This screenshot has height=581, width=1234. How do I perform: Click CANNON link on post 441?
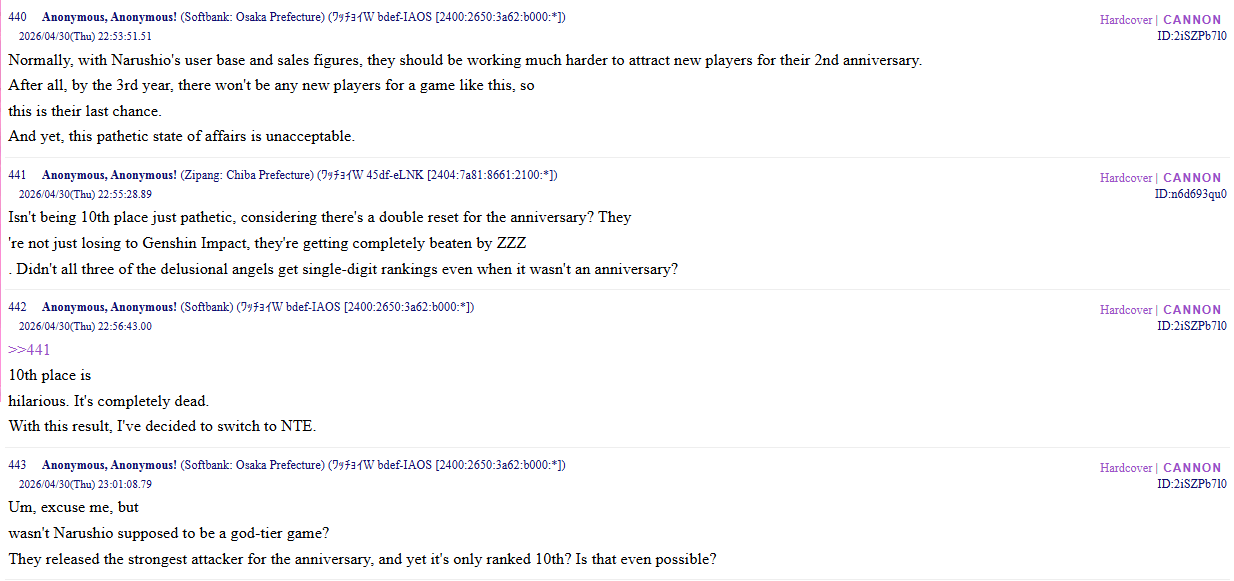[x=1192, y=178]
